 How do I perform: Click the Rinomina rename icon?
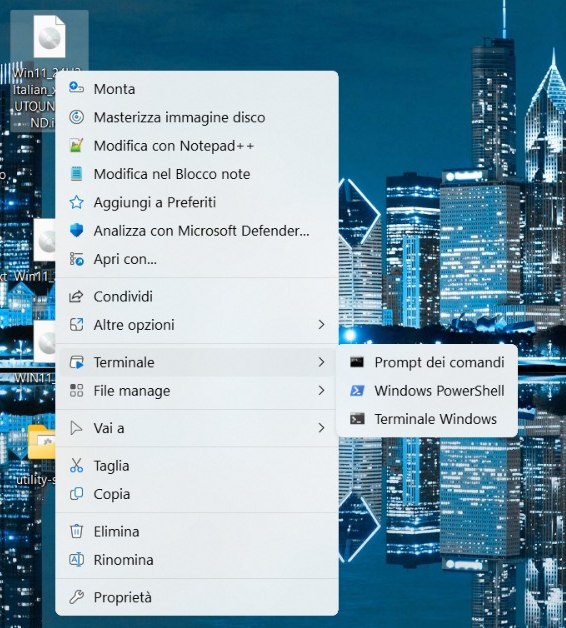tap(76, 560)
